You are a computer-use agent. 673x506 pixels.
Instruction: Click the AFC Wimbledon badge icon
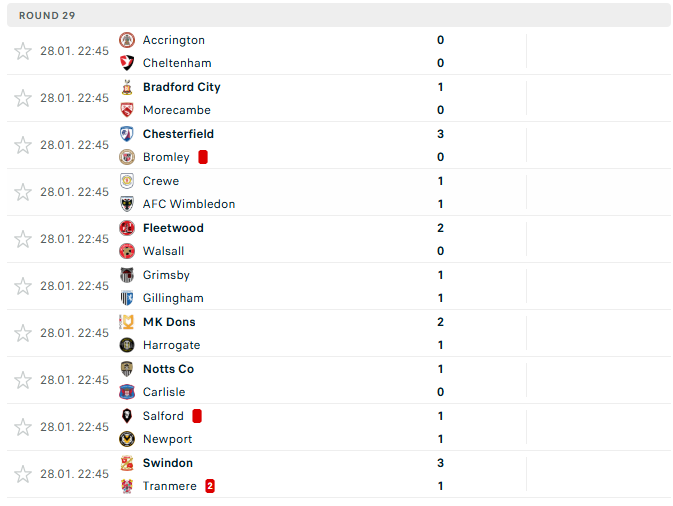click(127, 204)
